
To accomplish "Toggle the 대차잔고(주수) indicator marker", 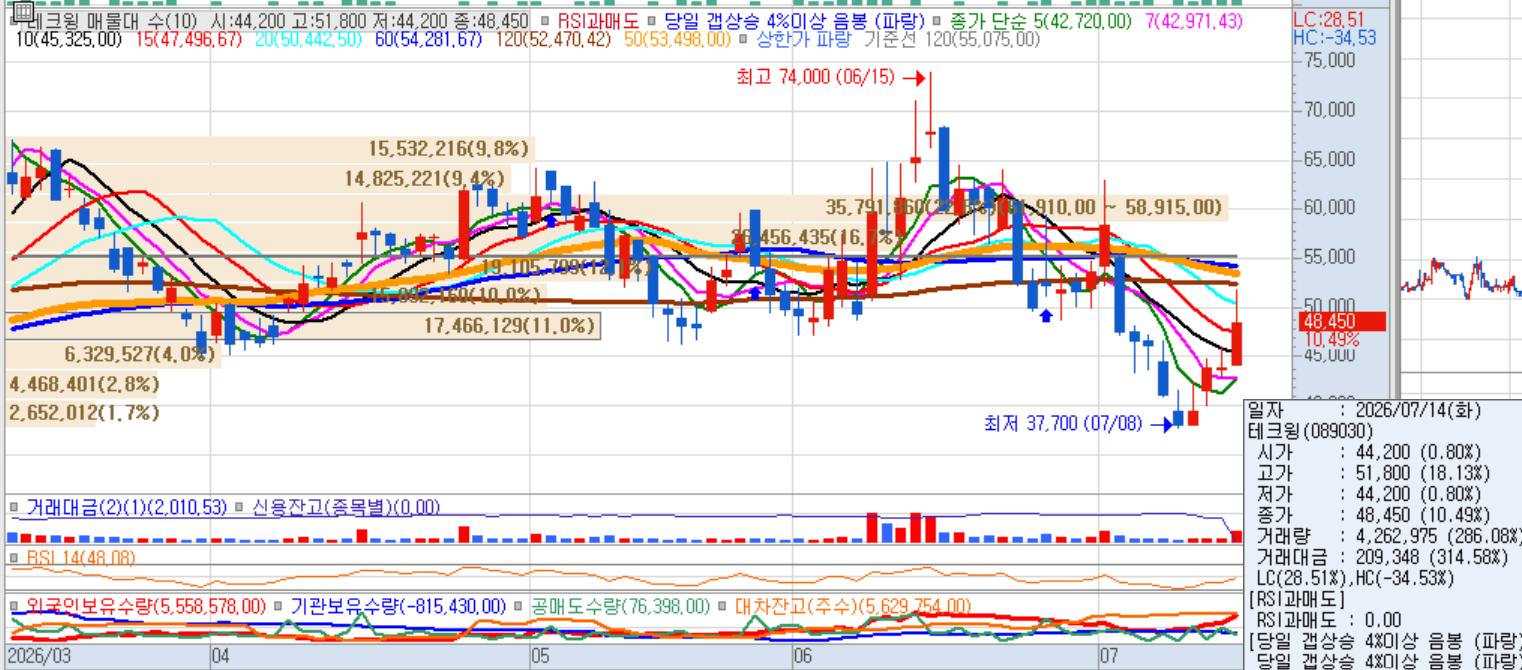I will [x=723, y=607].
